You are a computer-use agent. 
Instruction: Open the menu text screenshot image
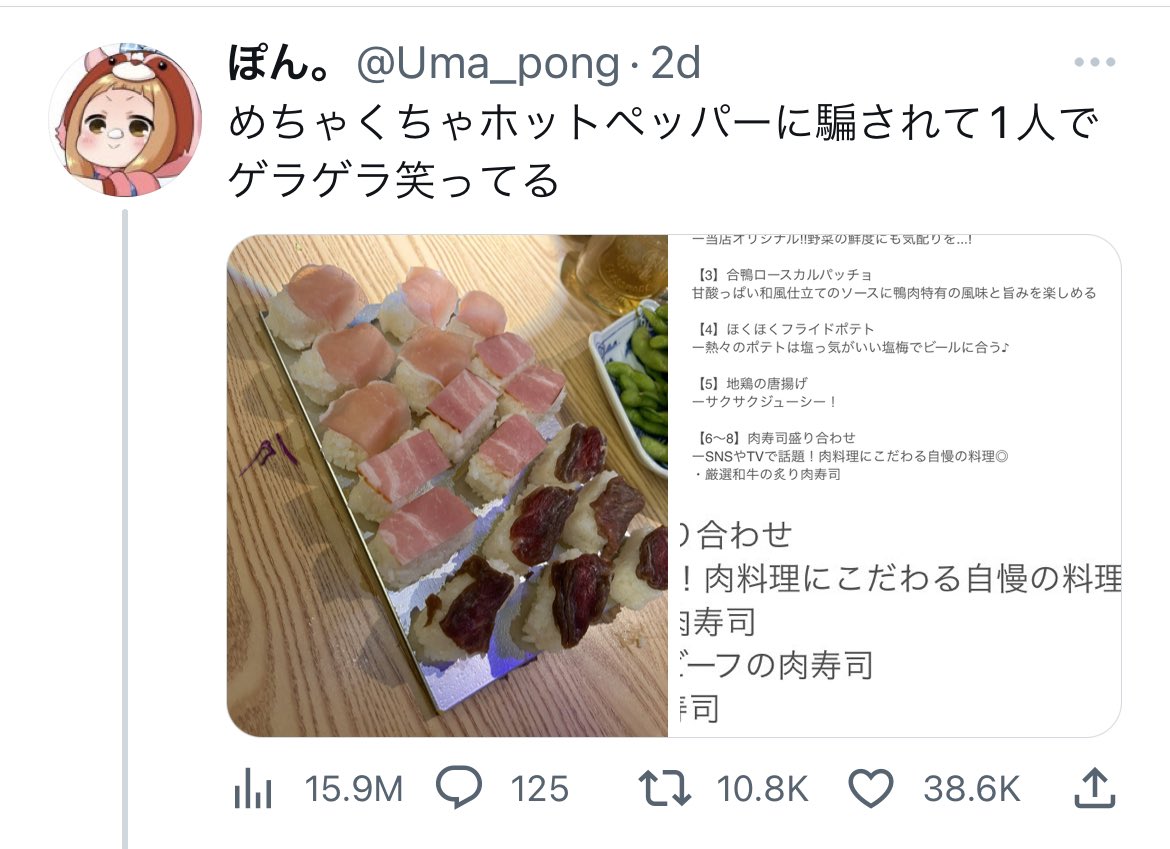[x=895, y=486]
